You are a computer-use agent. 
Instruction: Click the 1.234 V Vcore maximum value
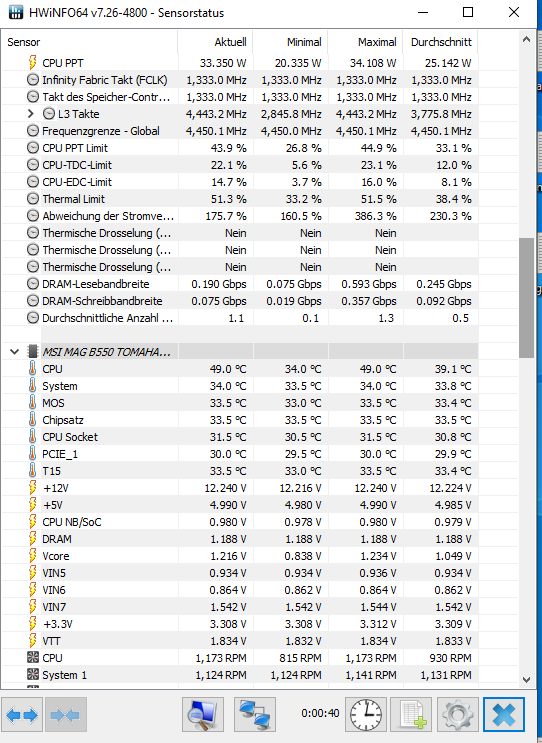376,556
